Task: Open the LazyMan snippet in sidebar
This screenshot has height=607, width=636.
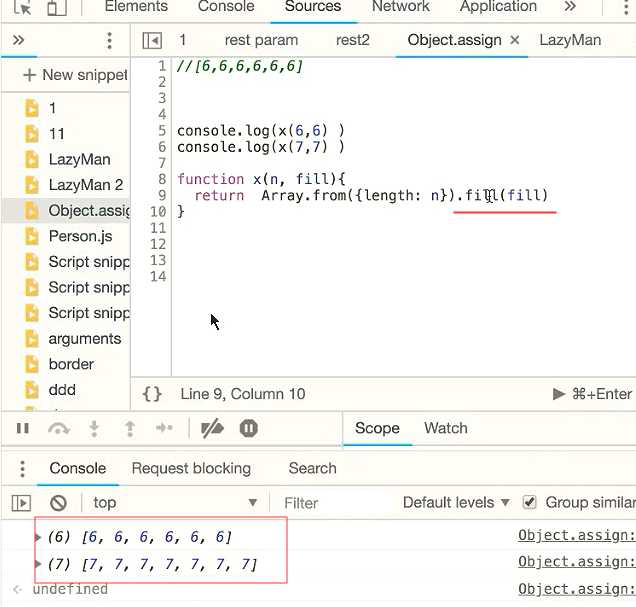Action: (79, 159)
